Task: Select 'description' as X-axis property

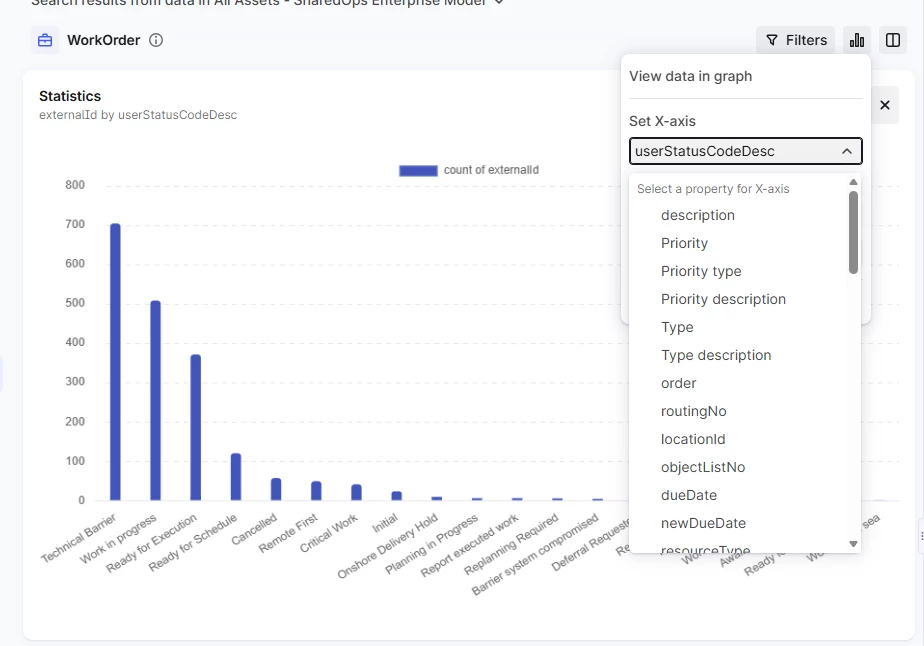Action: [x=697, y=215]
